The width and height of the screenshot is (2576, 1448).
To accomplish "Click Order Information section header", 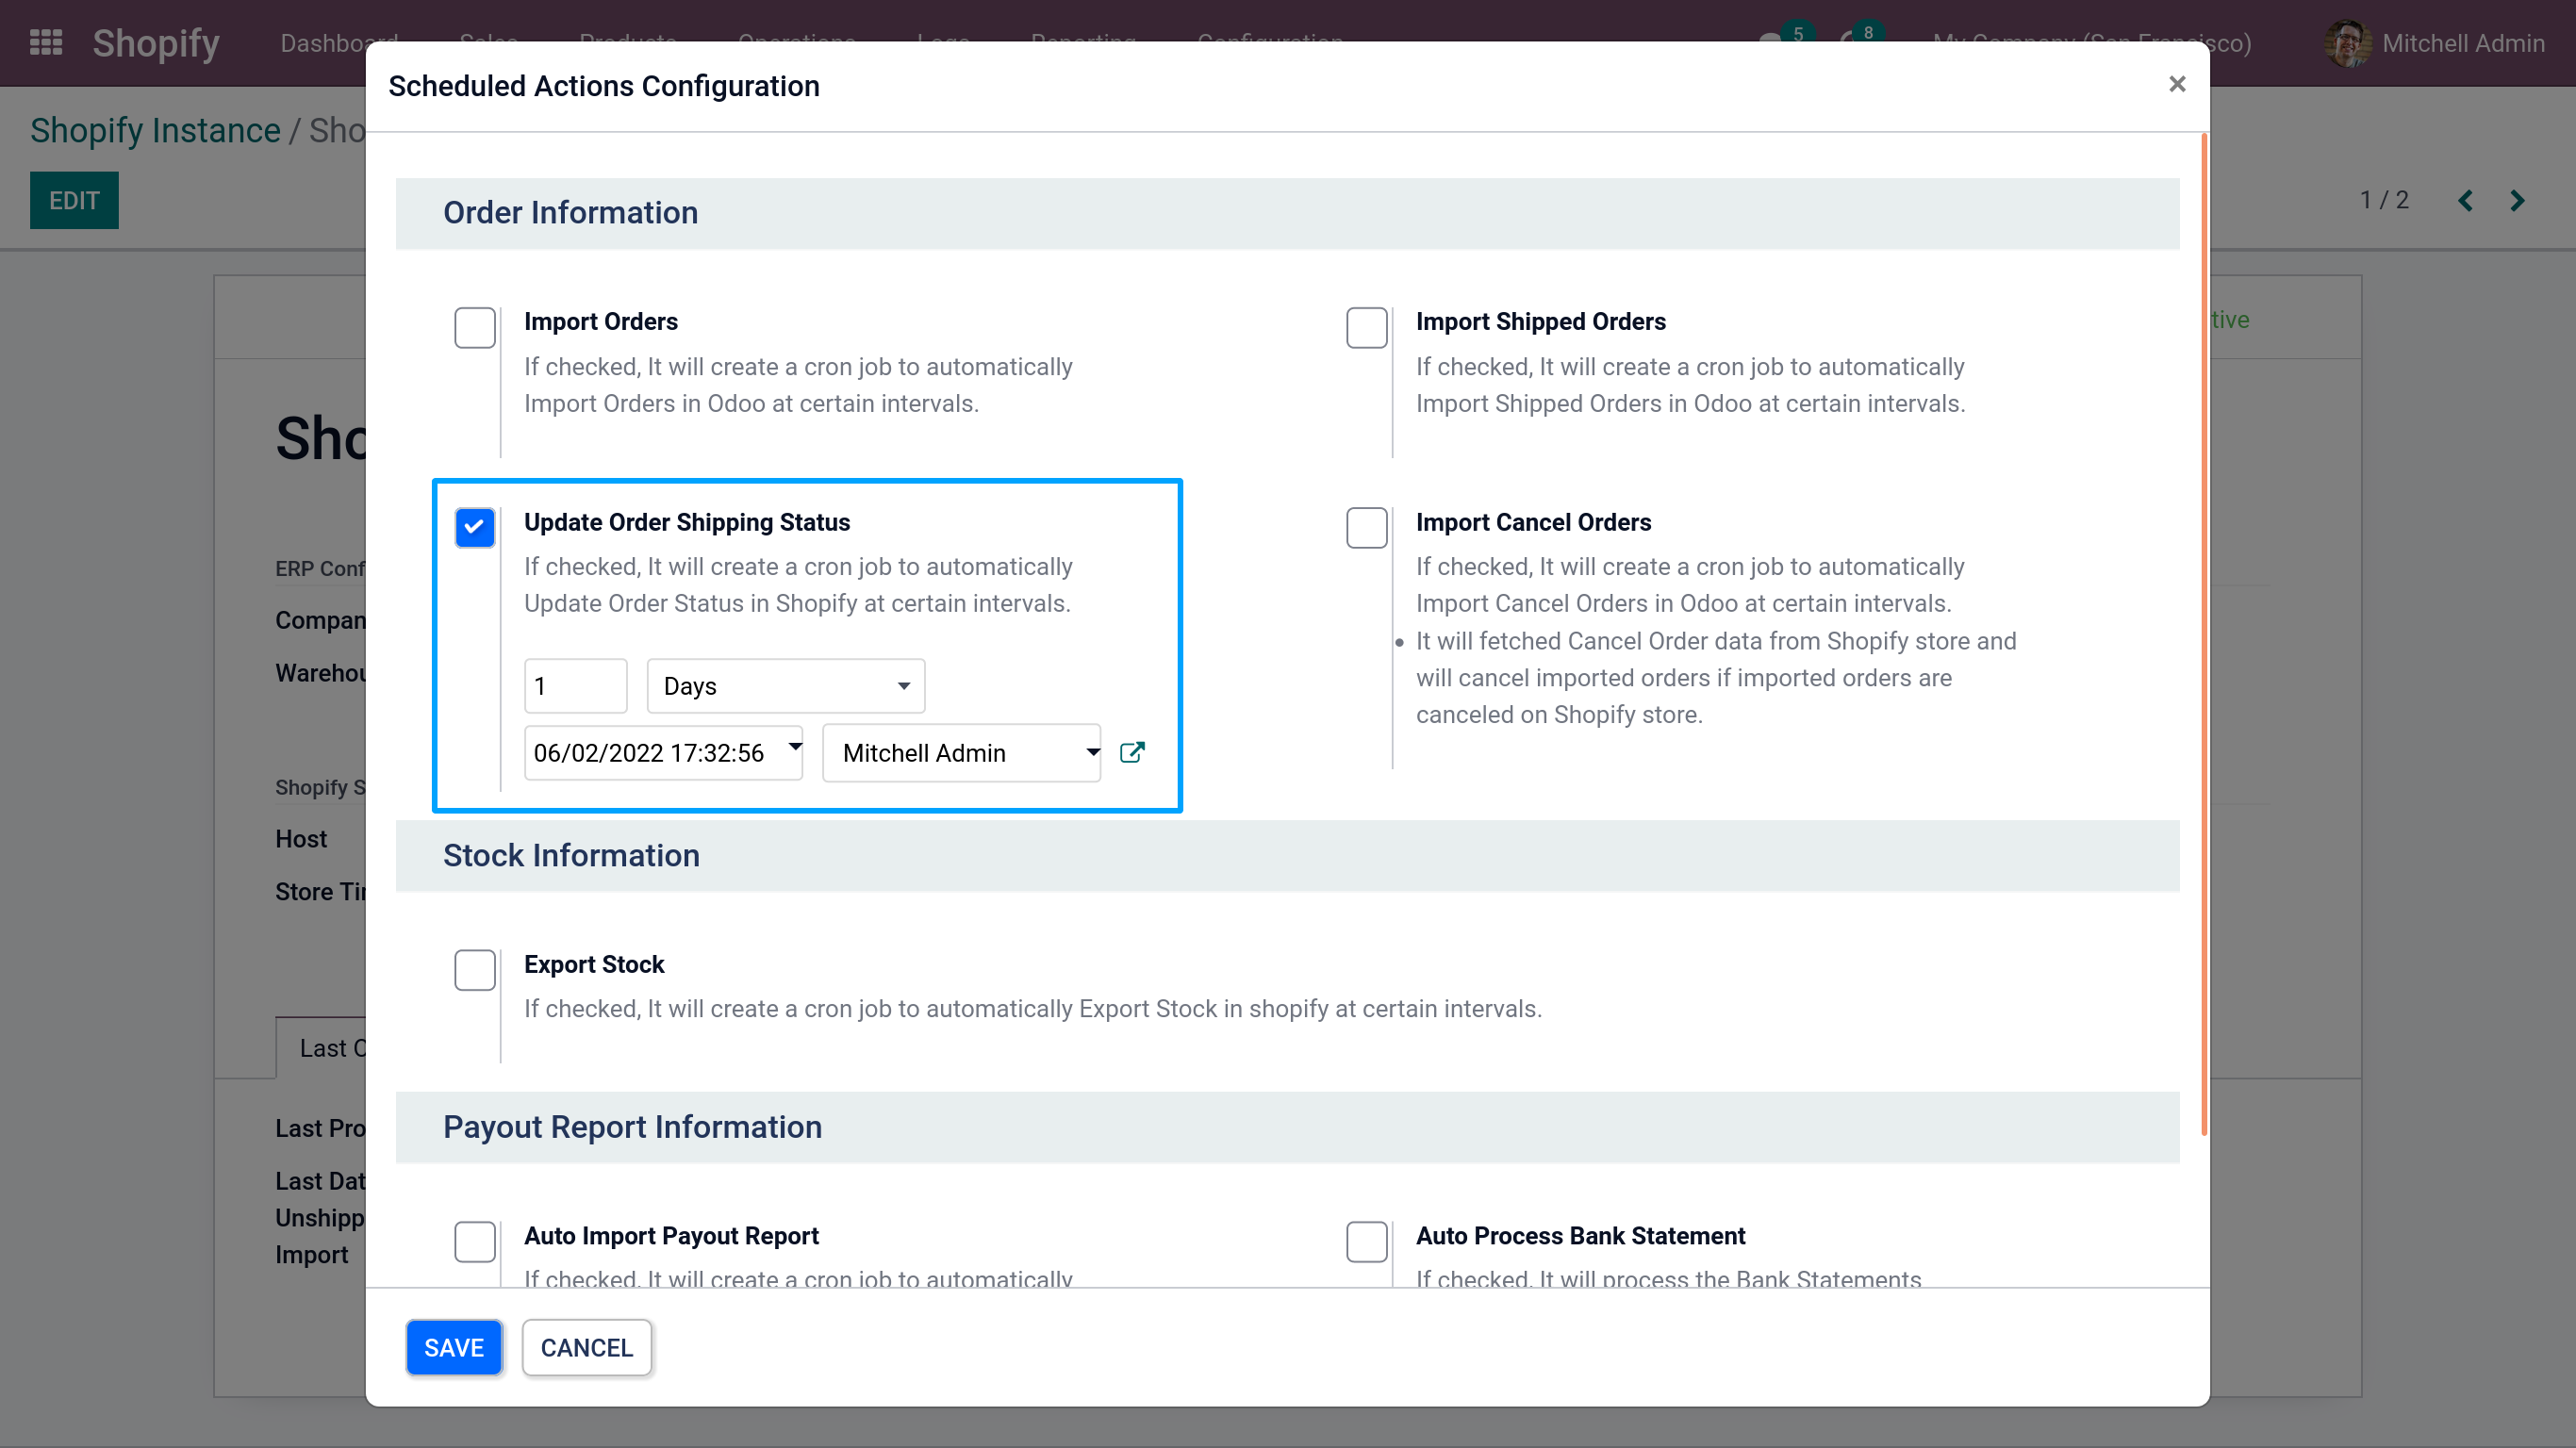I will (x=1287, y=213).
